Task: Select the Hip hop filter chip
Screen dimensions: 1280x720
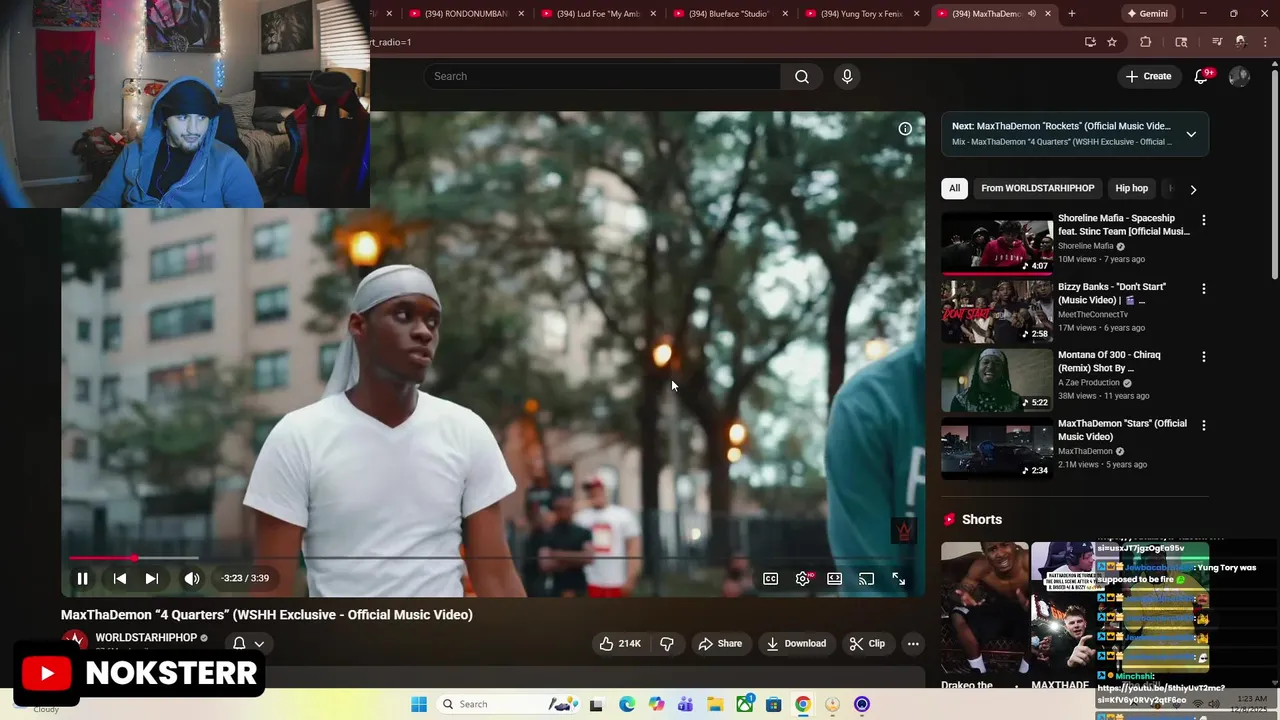Action: (x=1131, y=188)
